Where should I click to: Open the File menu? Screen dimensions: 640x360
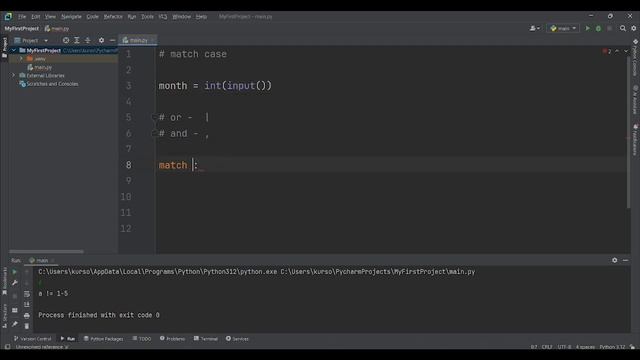point(22,17)
